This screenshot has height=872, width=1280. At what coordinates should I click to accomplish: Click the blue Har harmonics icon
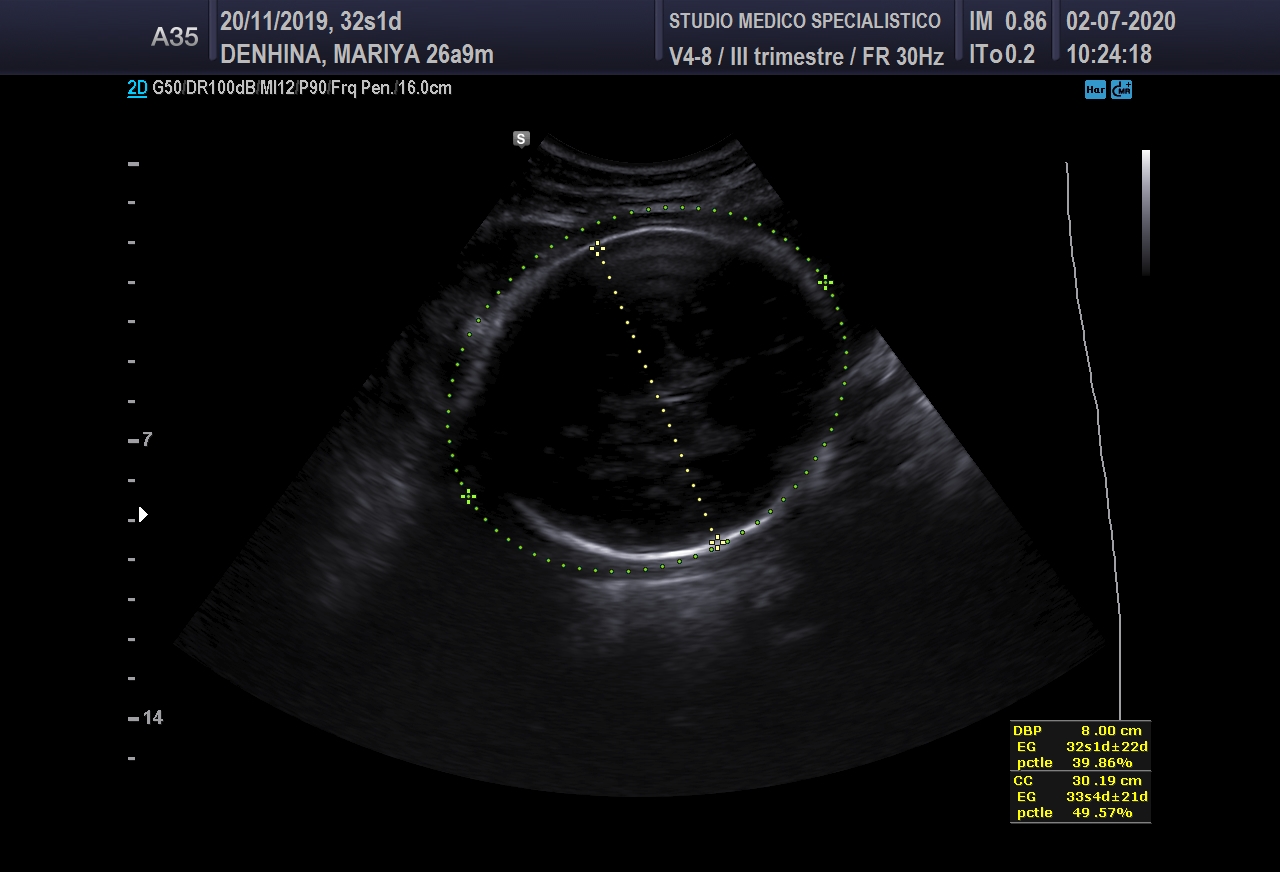[1095, 90]
